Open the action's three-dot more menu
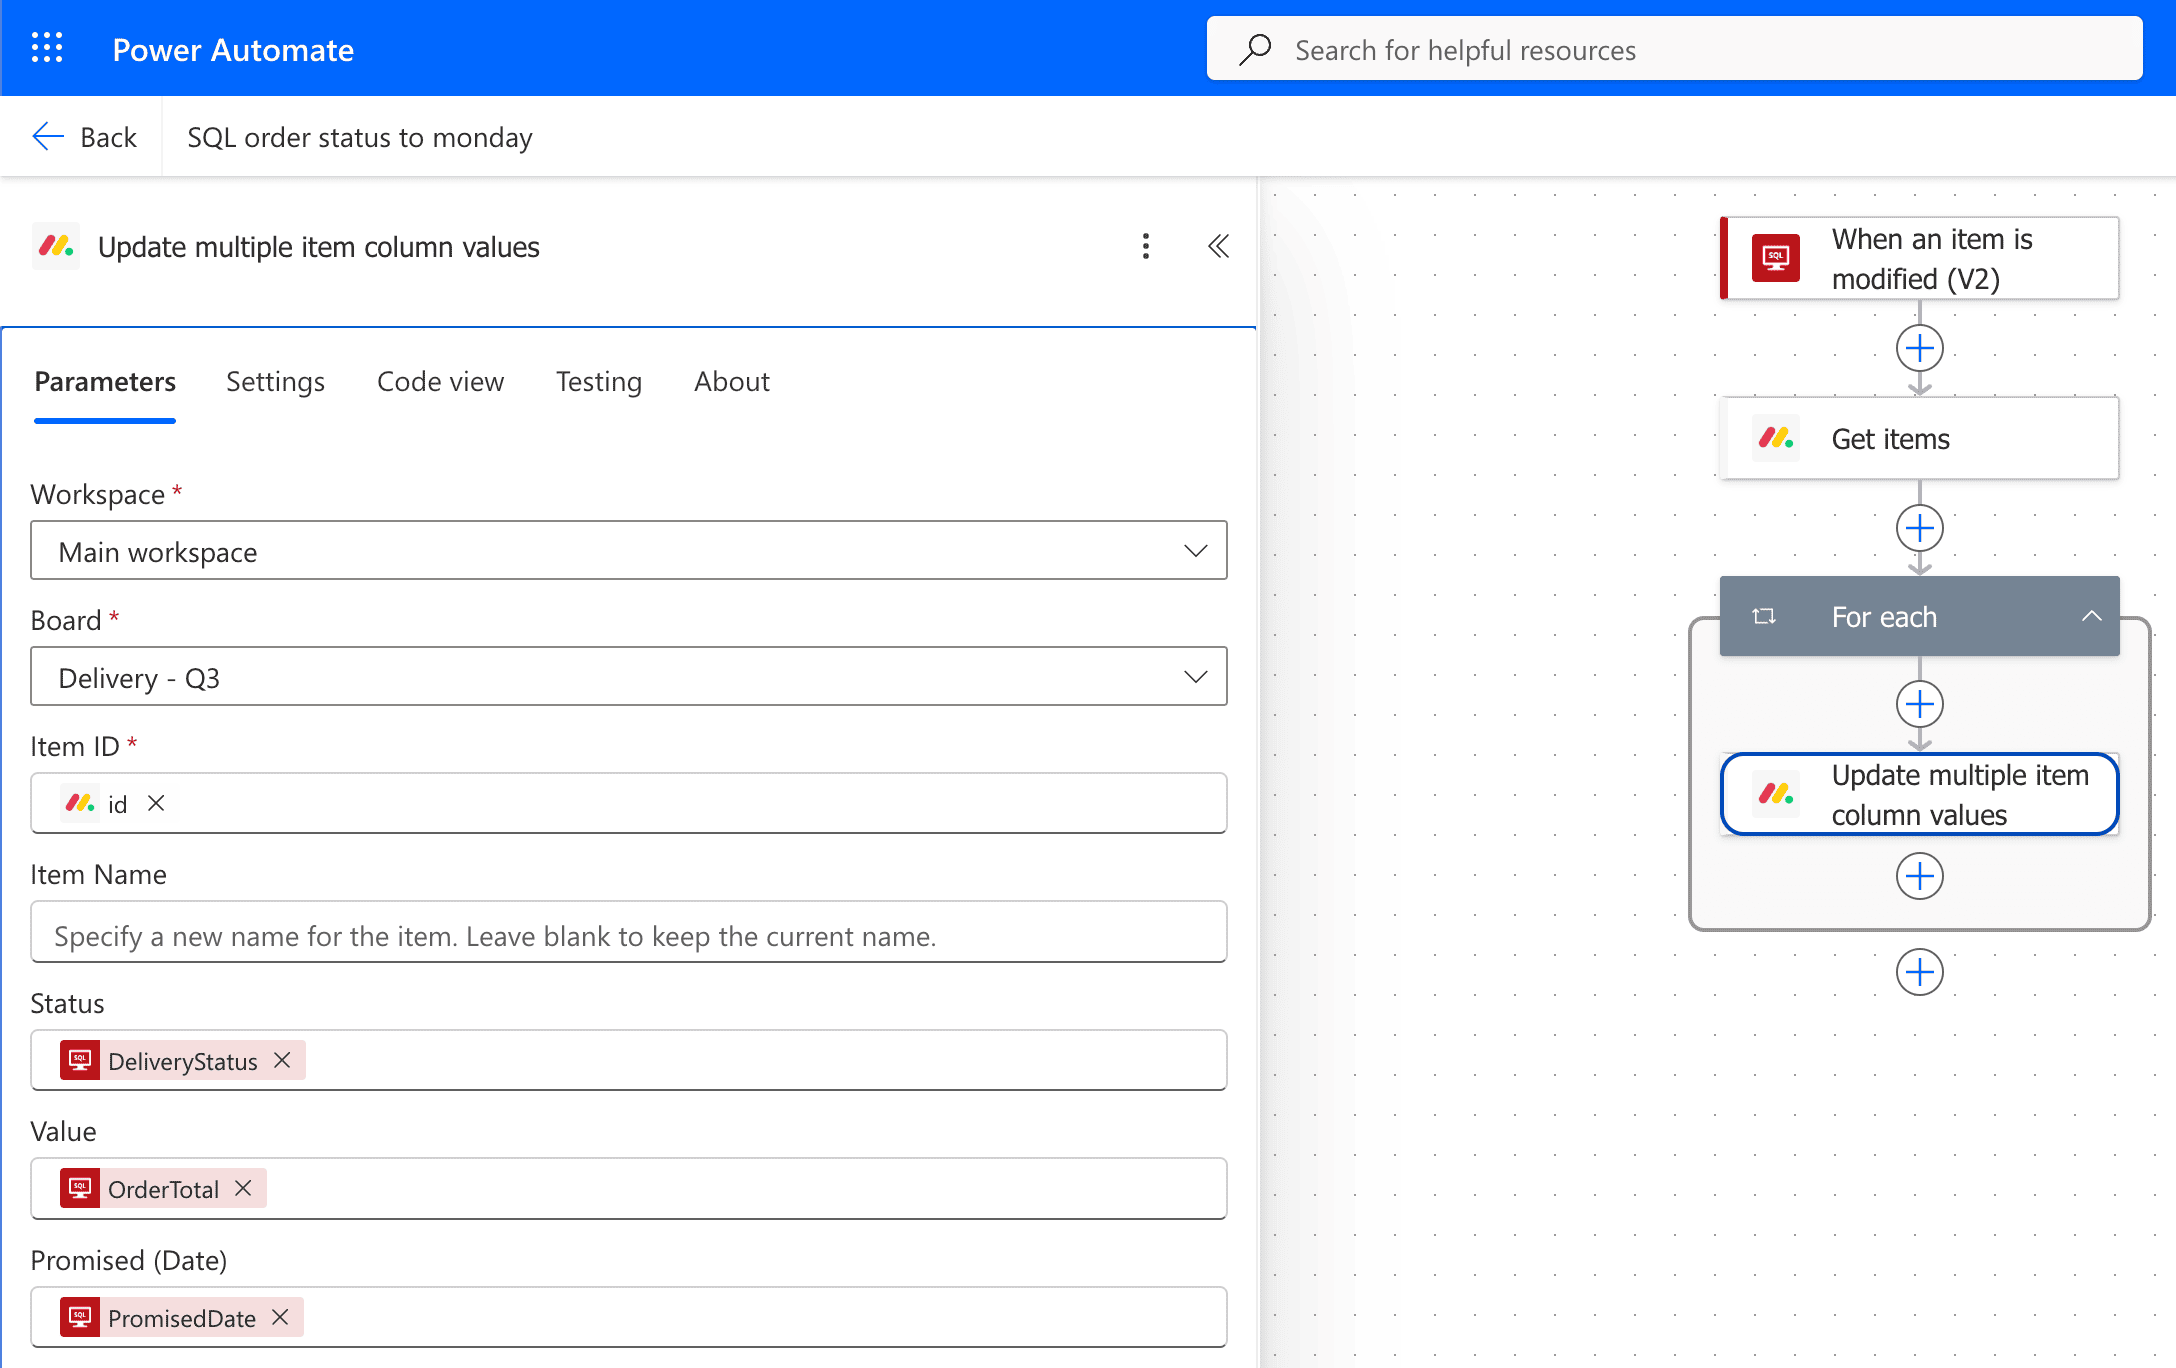The height and width of the screenshot is (1368, 2176). (x=1146, y=246)
